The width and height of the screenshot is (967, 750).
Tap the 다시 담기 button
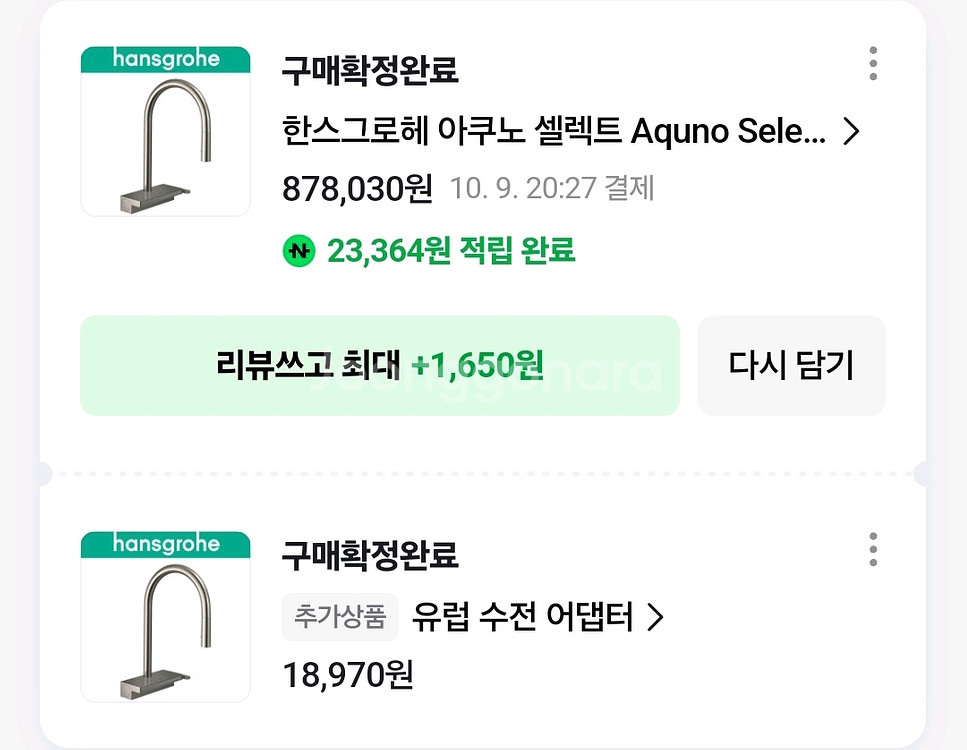tap(791, 365)
